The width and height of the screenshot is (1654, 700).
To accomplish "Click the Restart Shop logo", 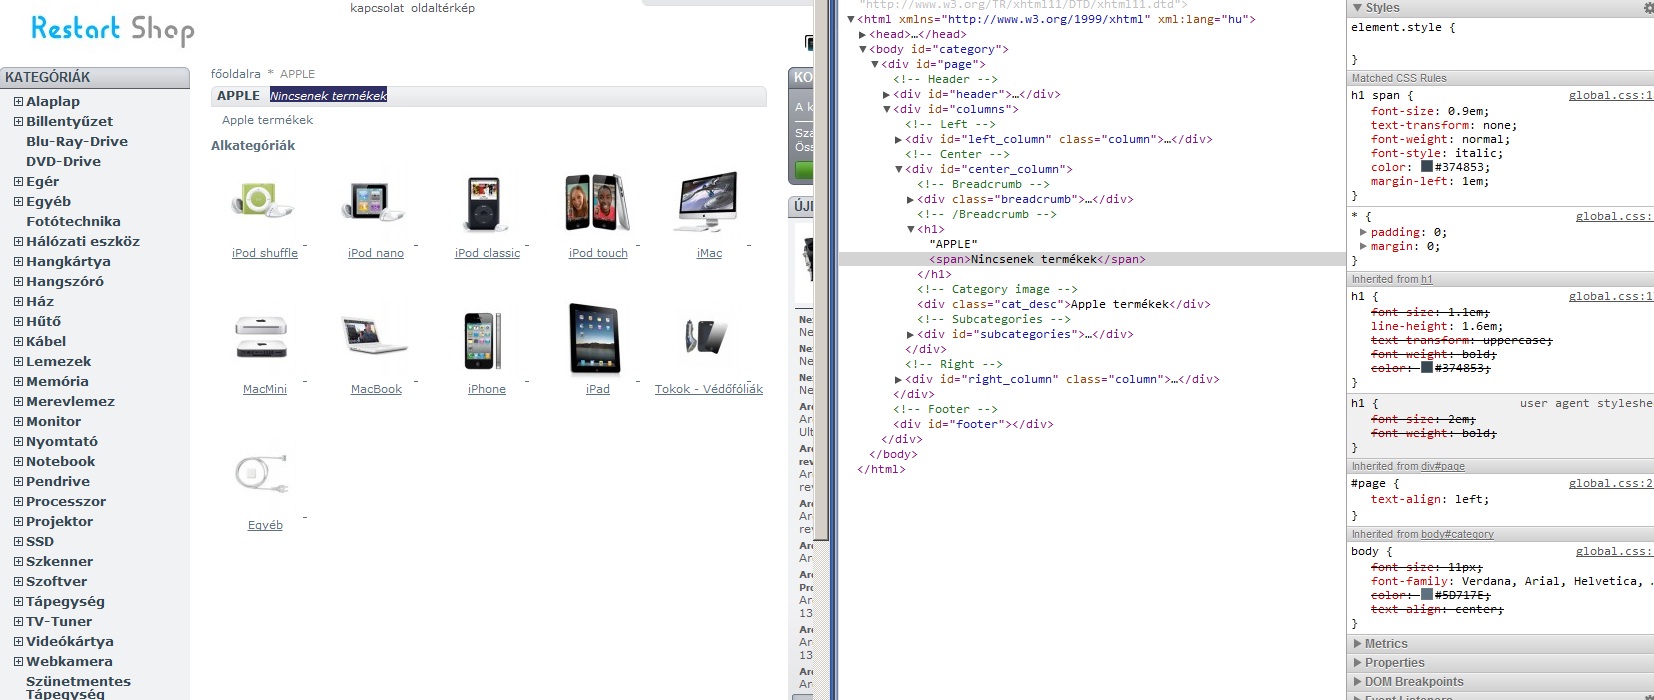I will click(112, 29).
